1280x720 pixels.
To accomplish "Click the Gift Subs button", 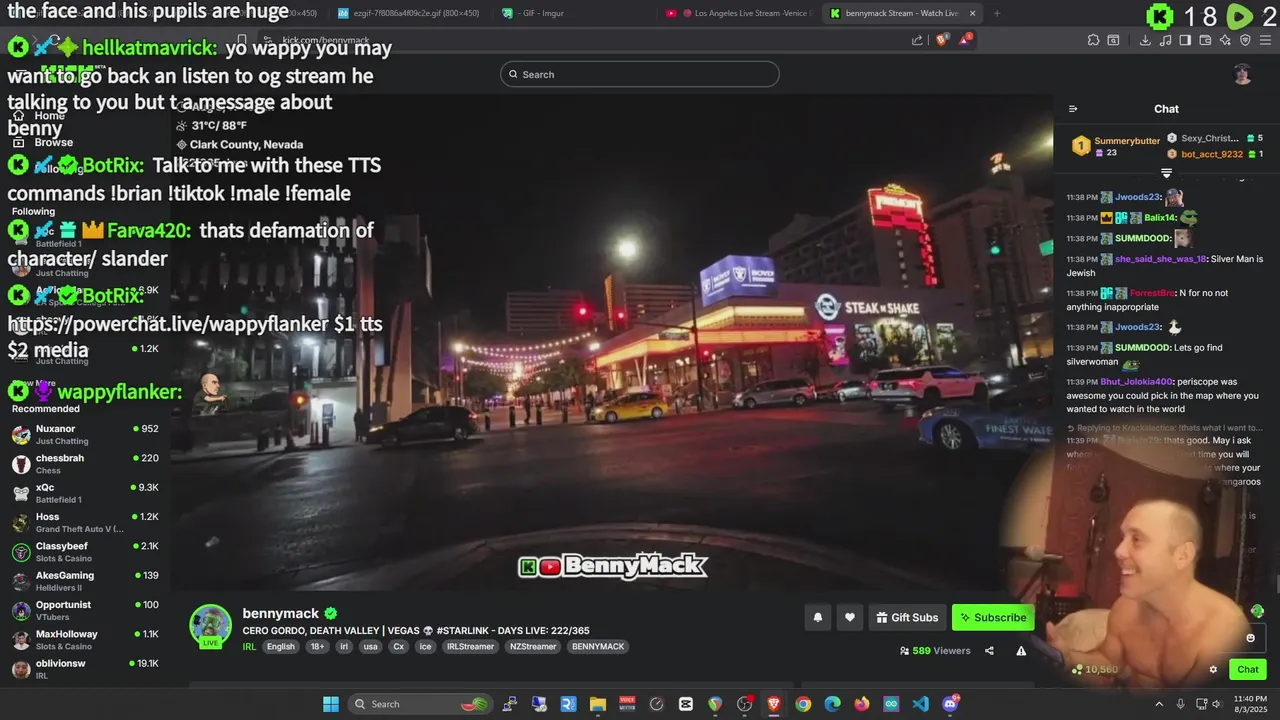I will (x=907, y=618).
